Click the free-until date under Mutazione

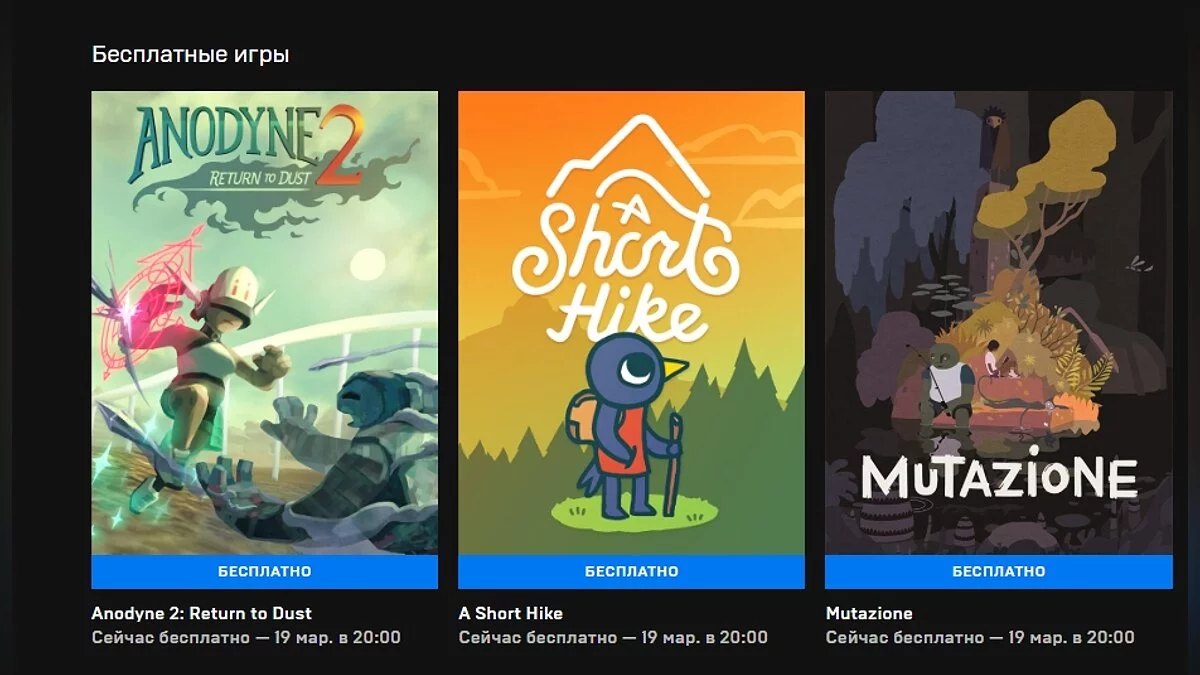pyautogui.click(x=980, y=637)
